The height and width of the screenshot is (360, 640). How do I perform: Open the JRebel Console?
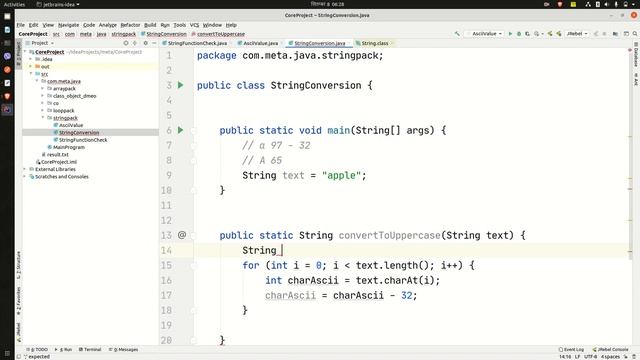click(x=610, y=350)
